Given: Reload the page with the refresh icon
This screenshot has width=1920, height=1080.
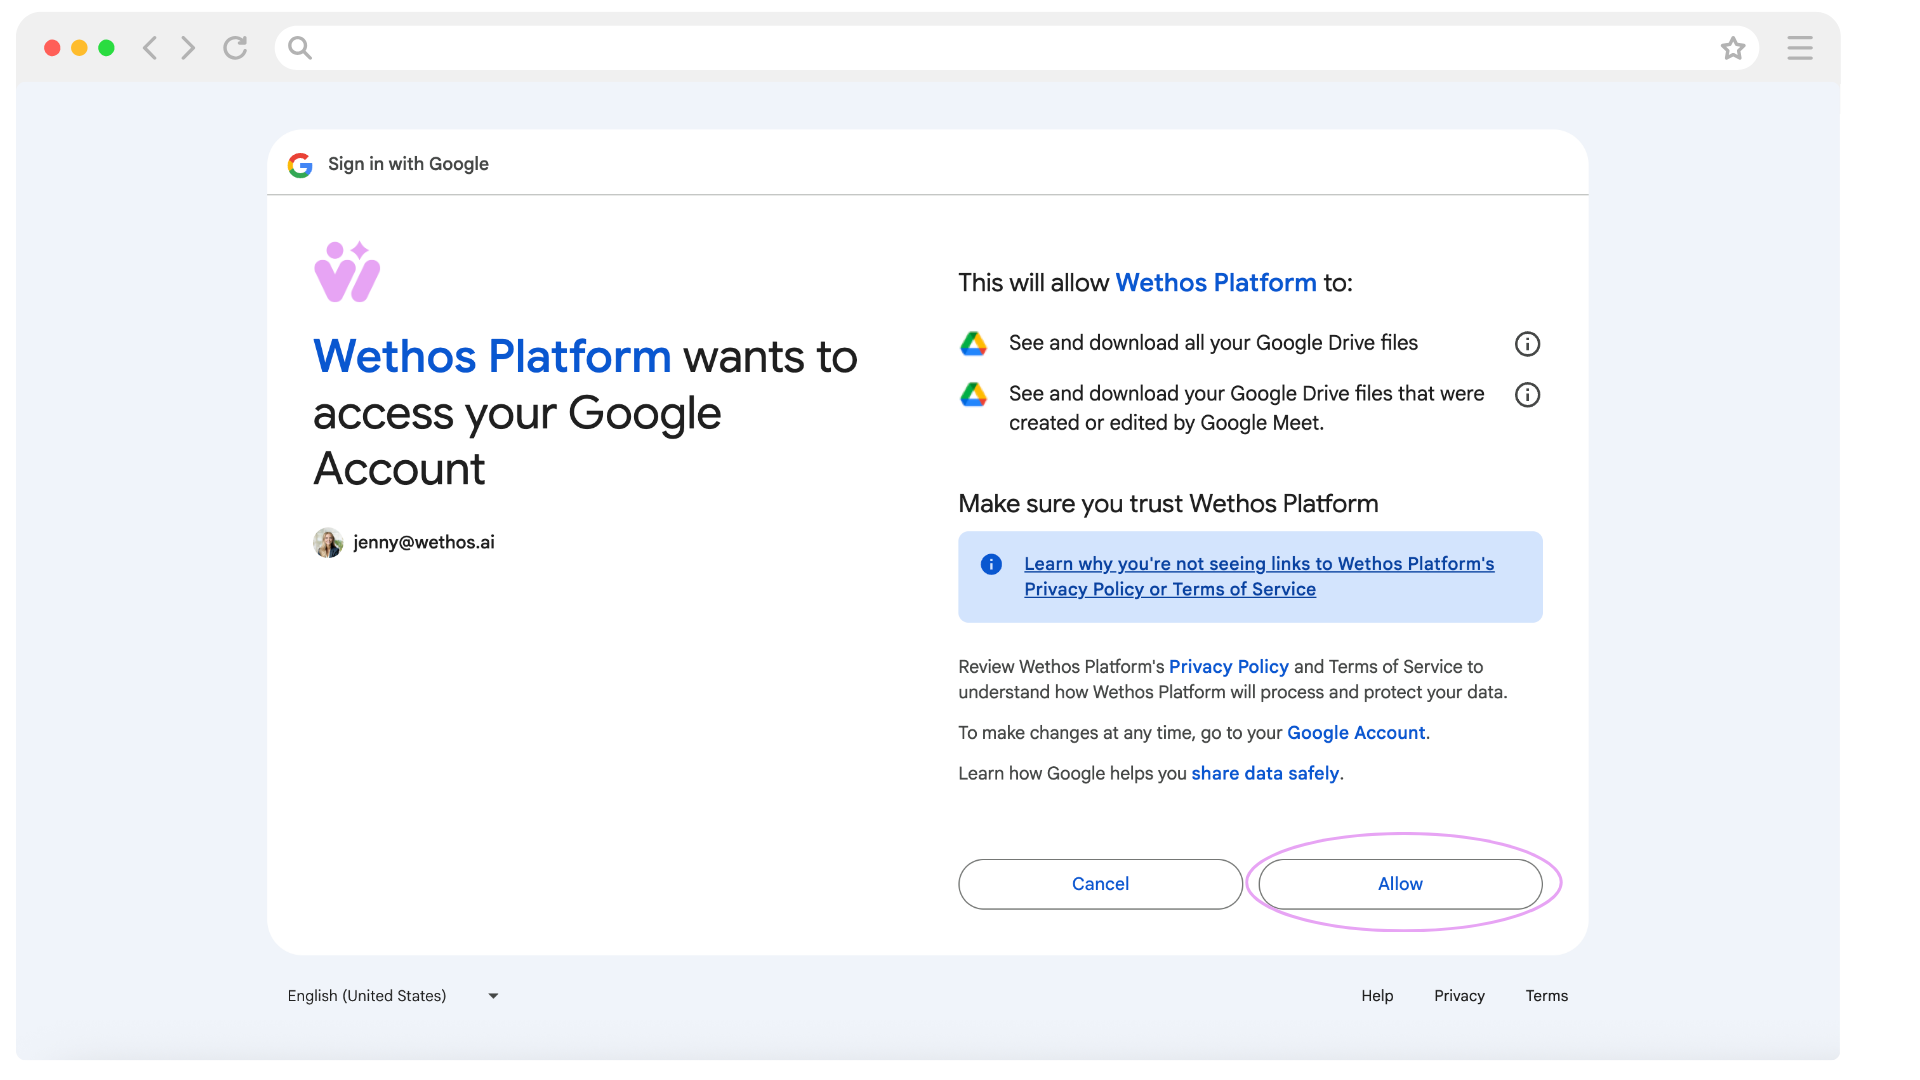Looking at the screenshot, I should tap(235, 48).
